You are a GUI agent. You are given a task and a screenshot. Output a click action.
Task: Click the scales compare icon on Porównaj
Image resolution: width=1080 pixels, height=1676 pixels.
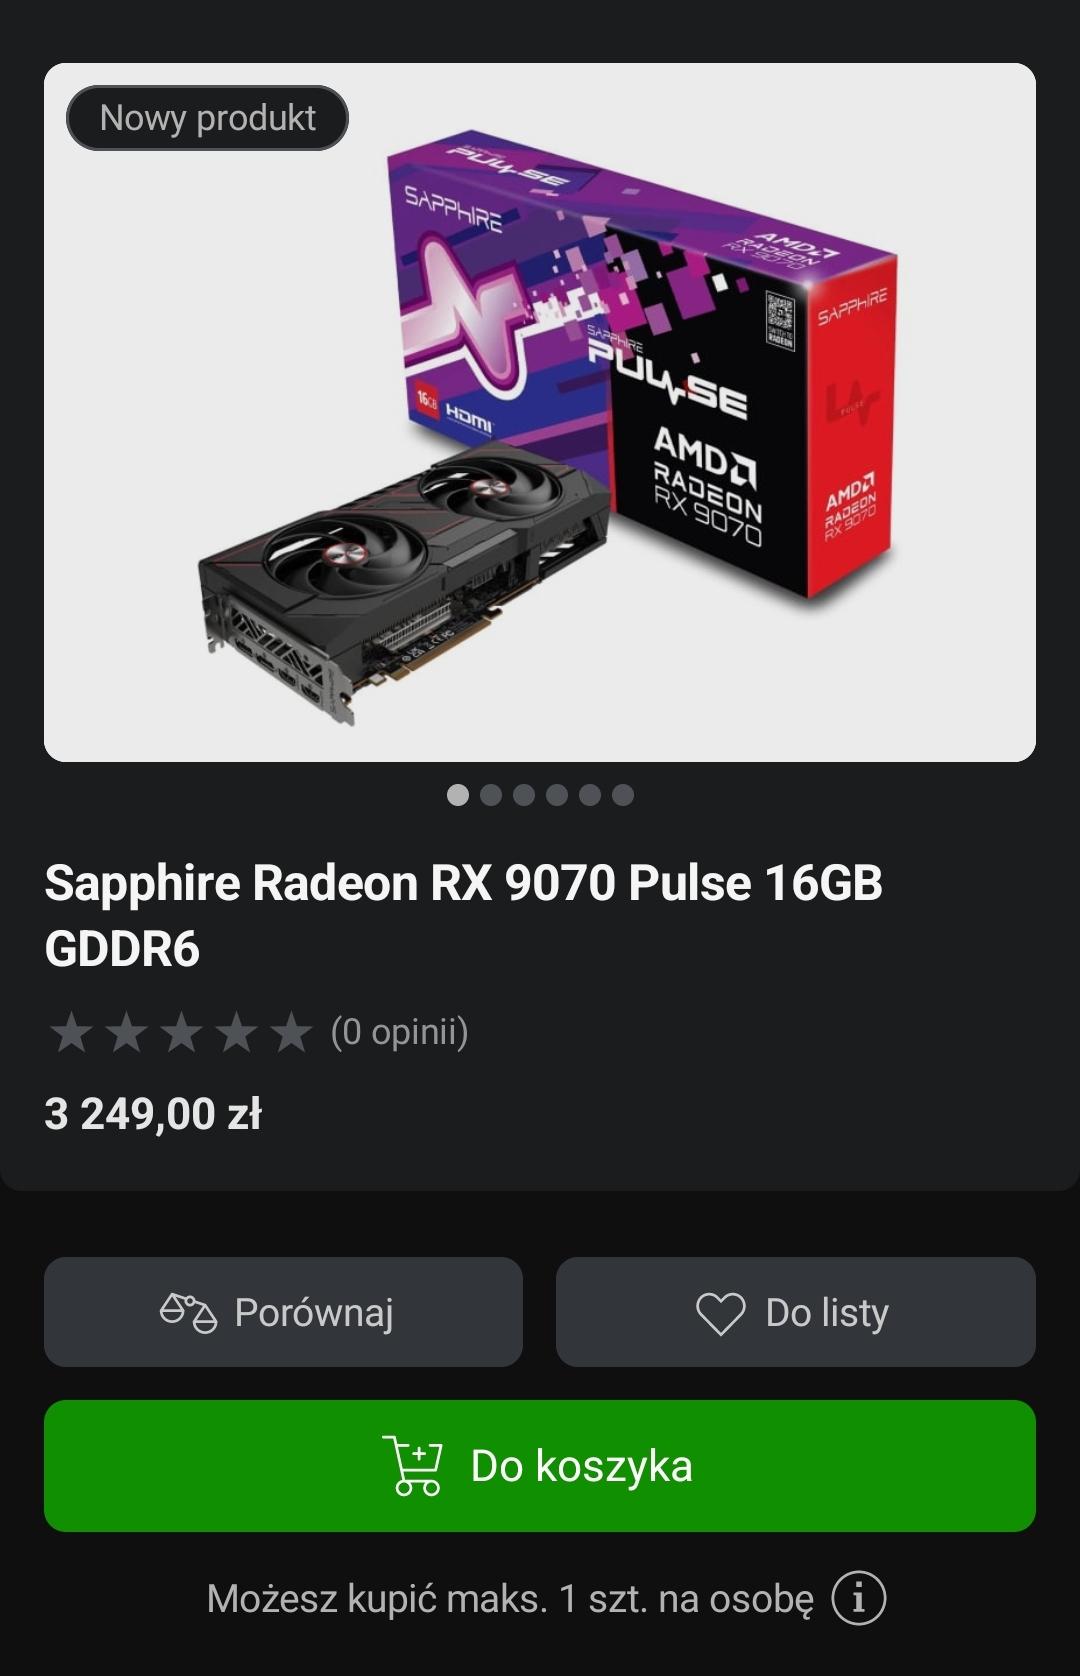point(188,1313)
